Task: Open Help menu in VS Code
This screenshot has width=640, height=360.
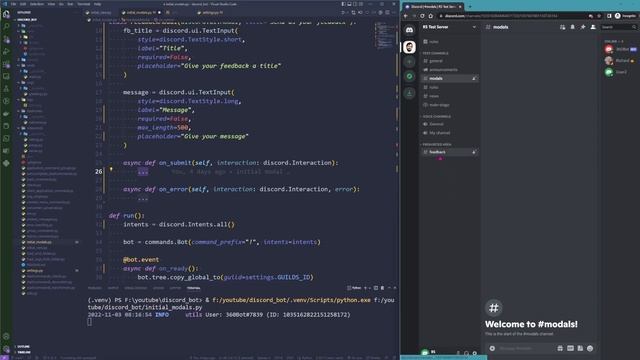Action: coord(98,4)
